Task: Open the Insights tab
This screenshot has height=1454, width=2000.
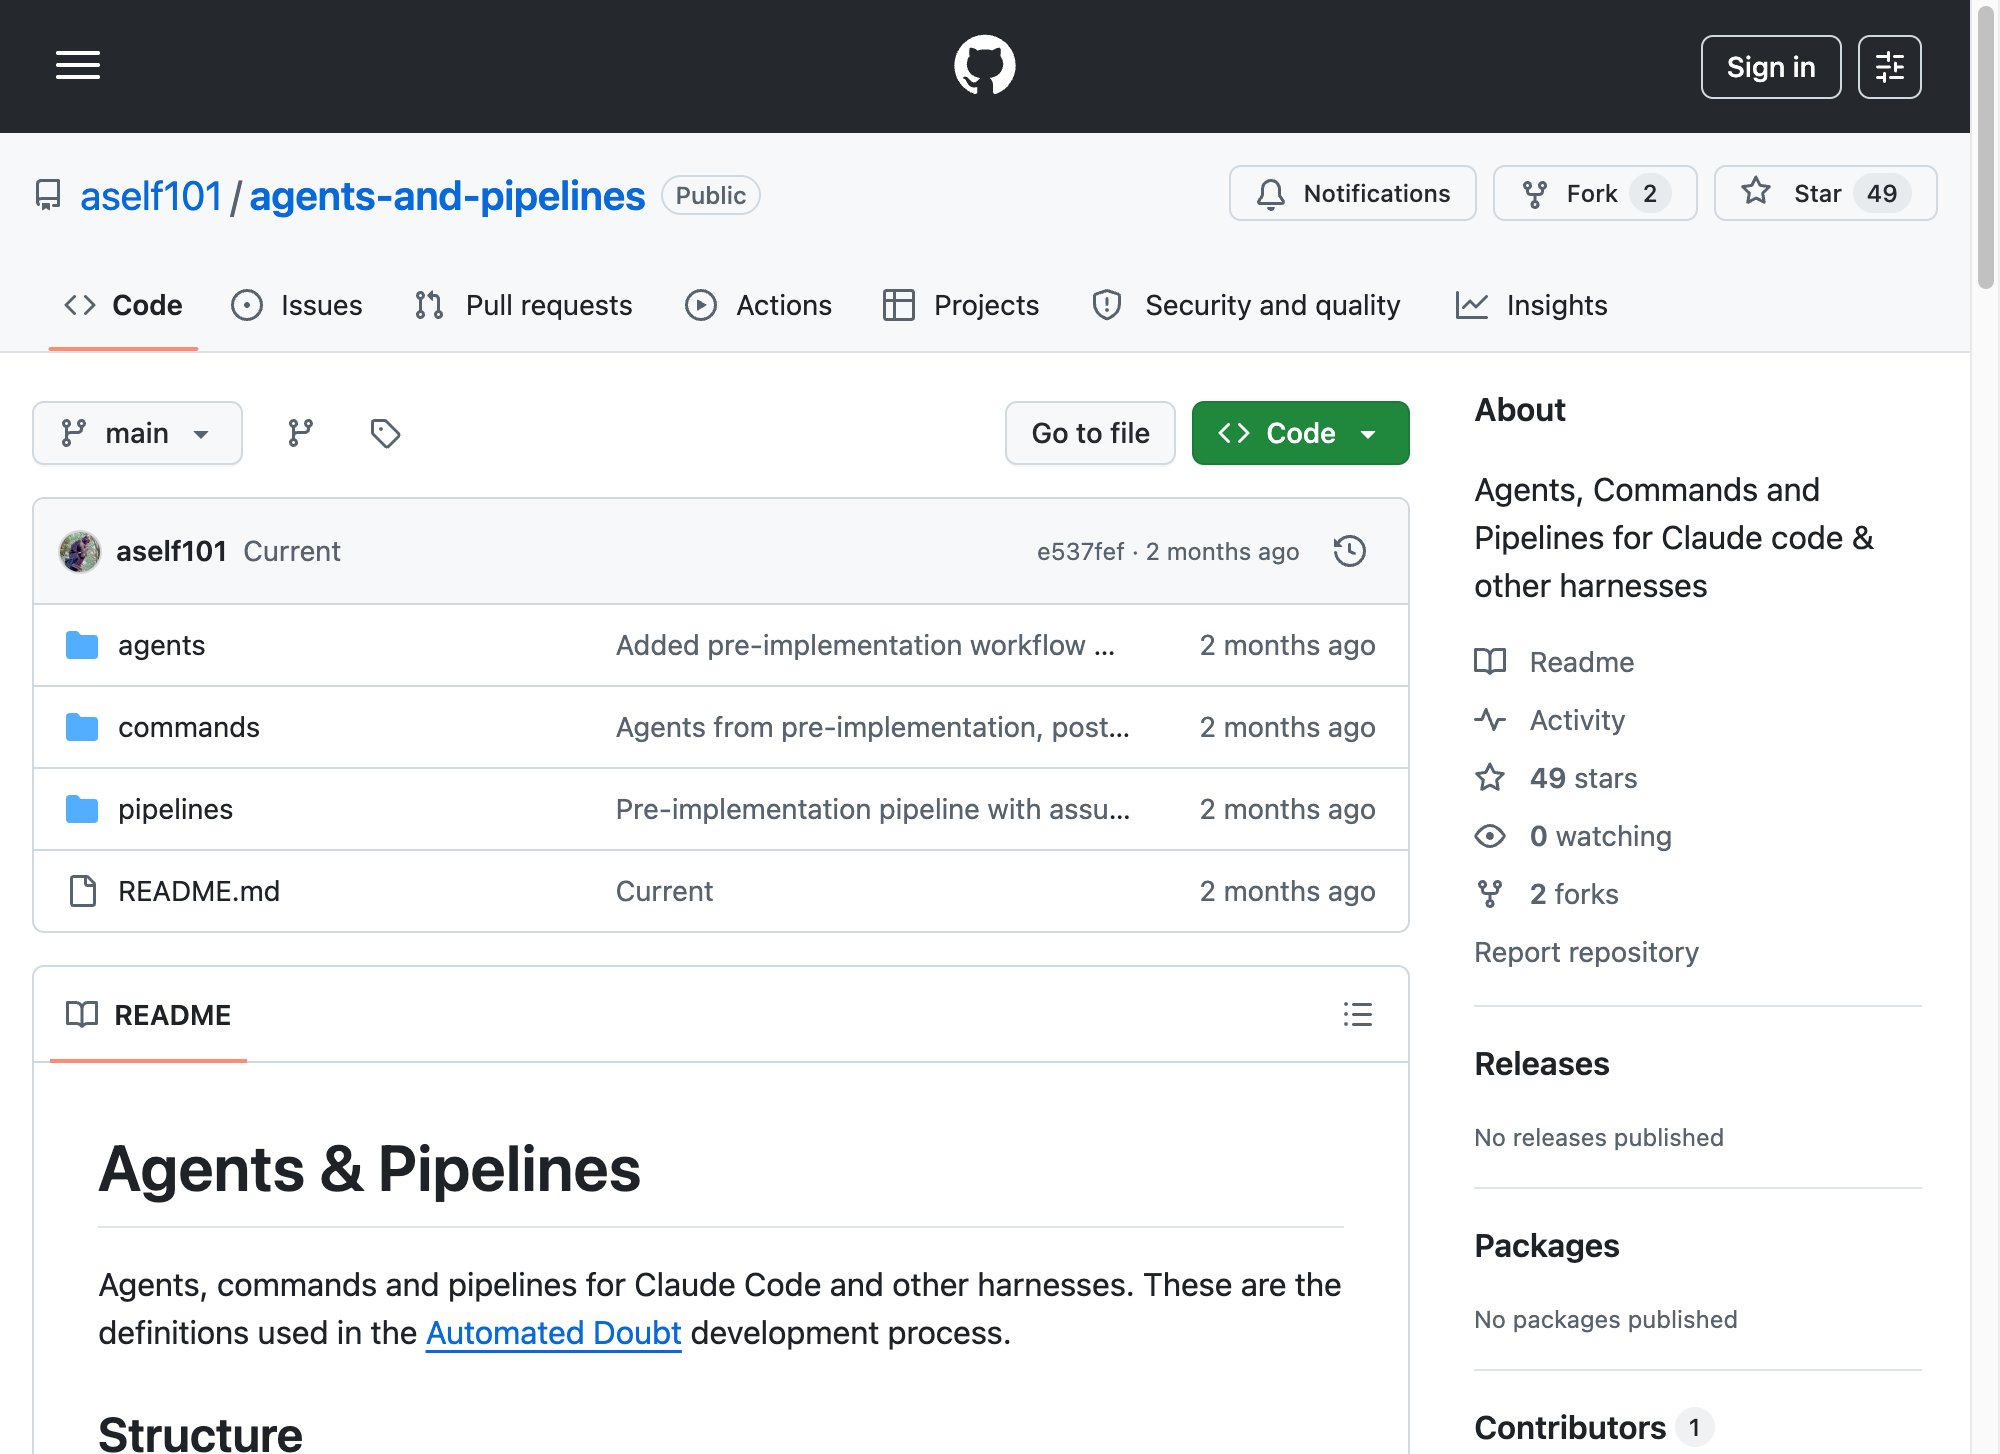Action: click(1531, 305)
